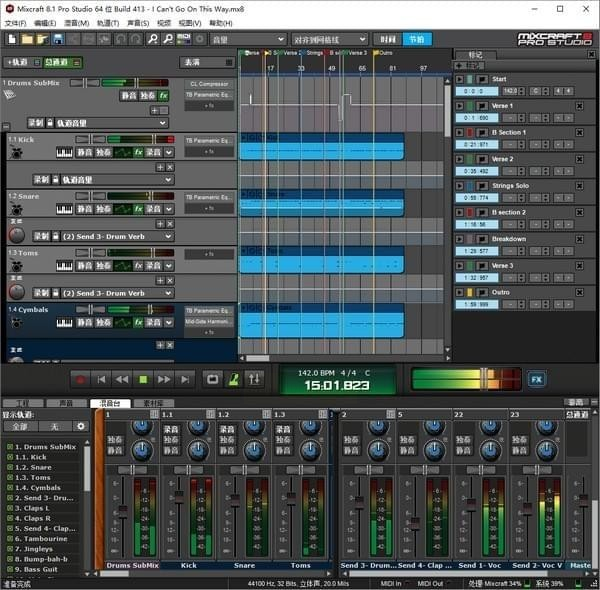Mute the Drums SubMix track
Image resolution: width=600 pixels, height=590 pixels.
tap(128, 96)
